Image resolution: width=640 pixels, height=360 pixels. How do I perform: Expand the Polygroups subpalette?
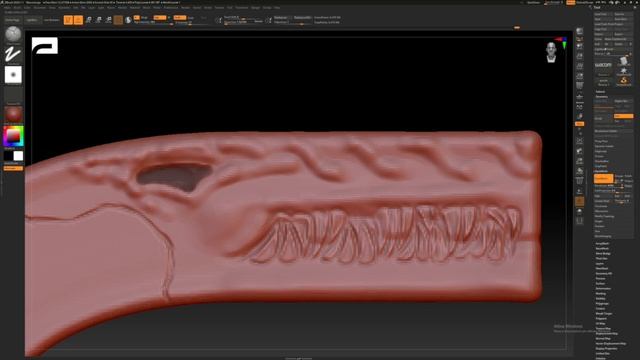602,304
